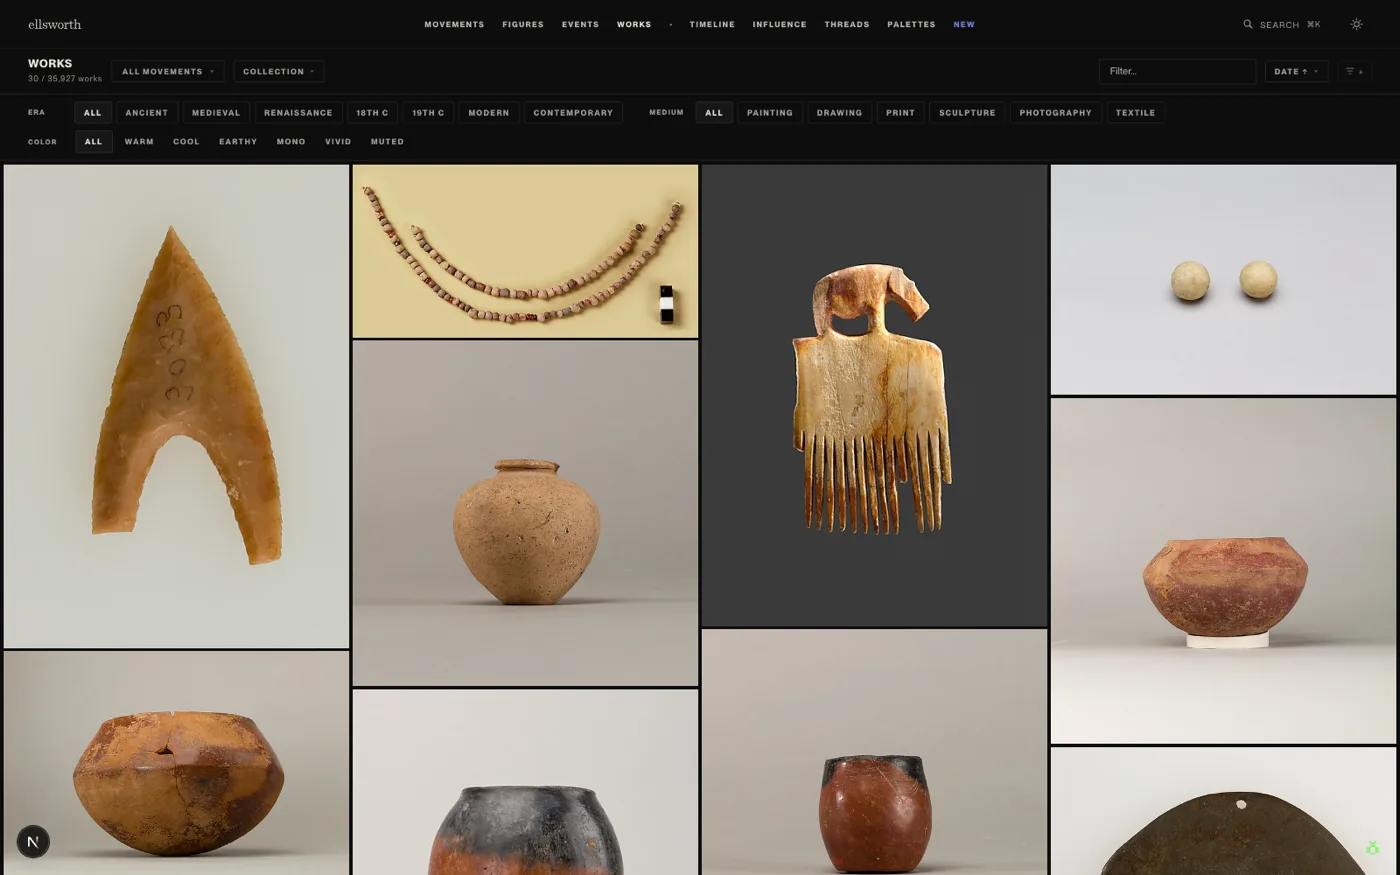The height and width of the screenshot is (875, 1400).
Task: Filter era by 19th C
Action: click(428, 113)
